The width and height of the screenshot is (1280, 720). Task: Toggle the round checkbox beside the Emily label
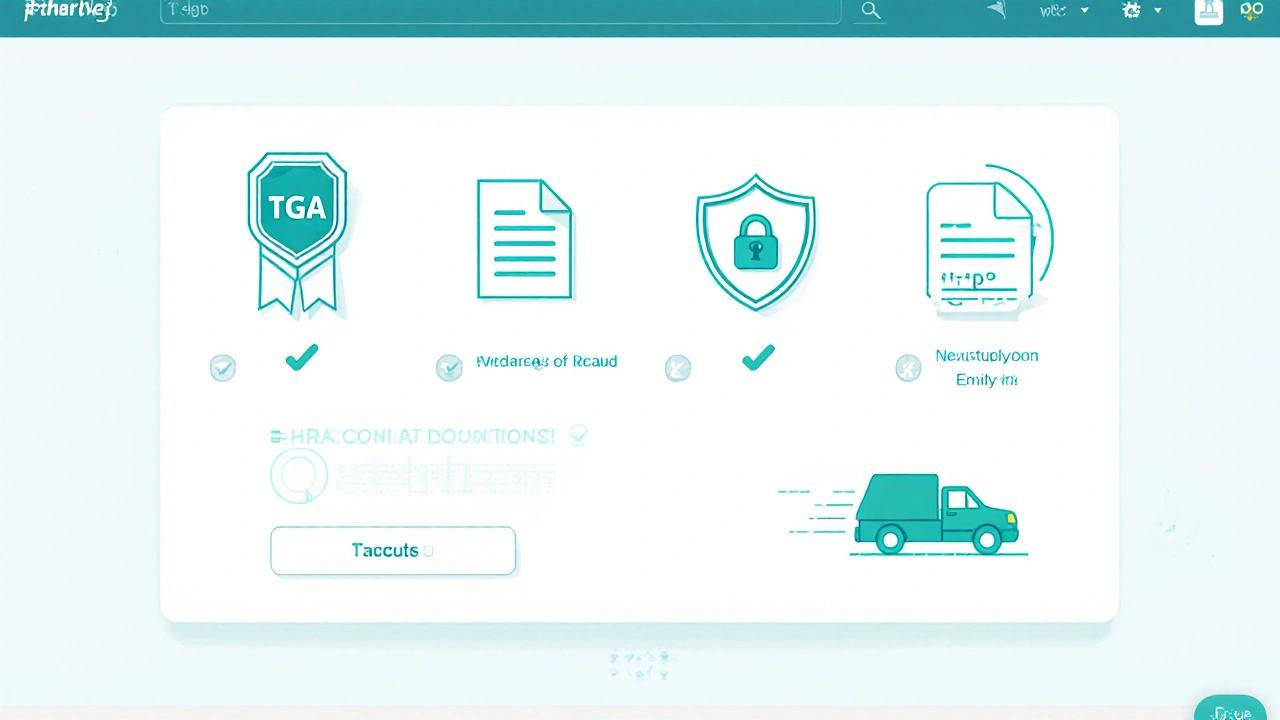click(908, 369)
